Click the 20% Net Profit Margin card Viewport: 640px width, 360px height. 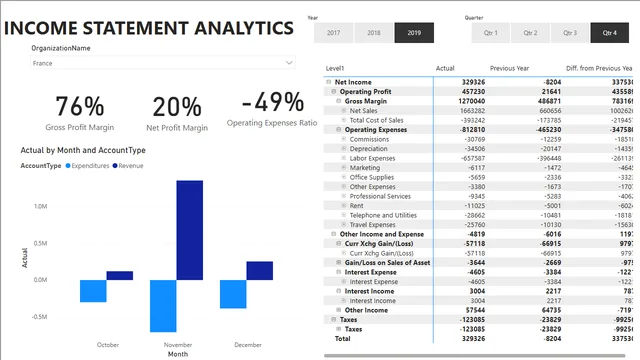[x=177, y=113]
